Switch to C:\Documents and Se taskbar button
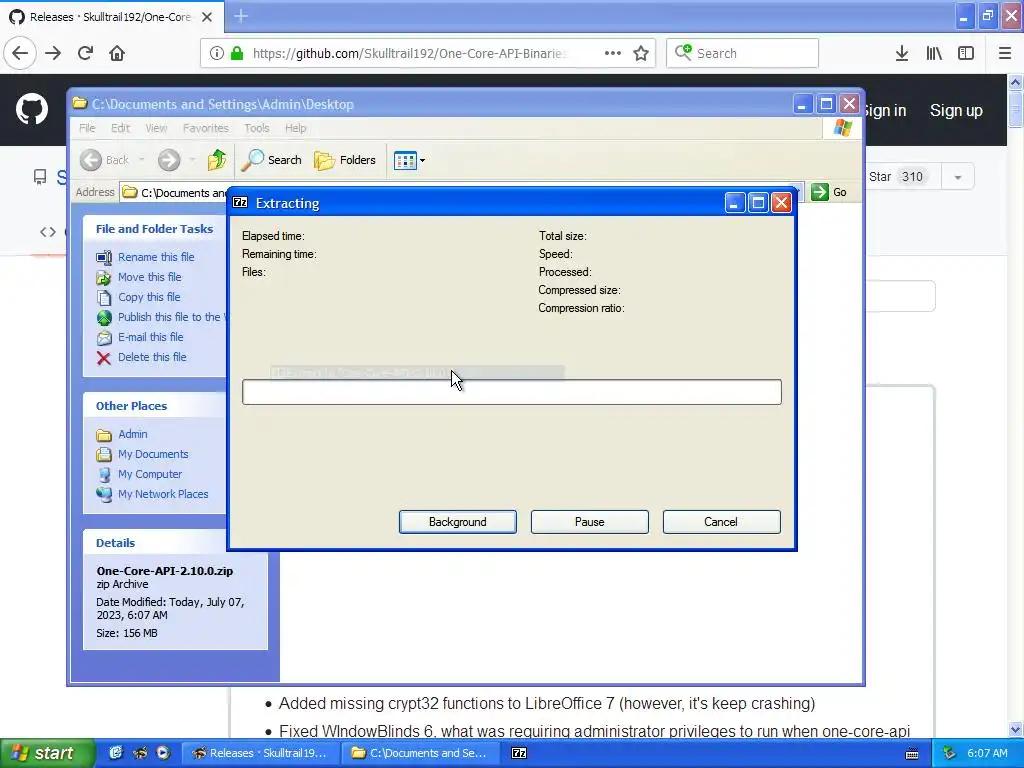Viewport: 1024px width, 768px height. pos(422,753)
